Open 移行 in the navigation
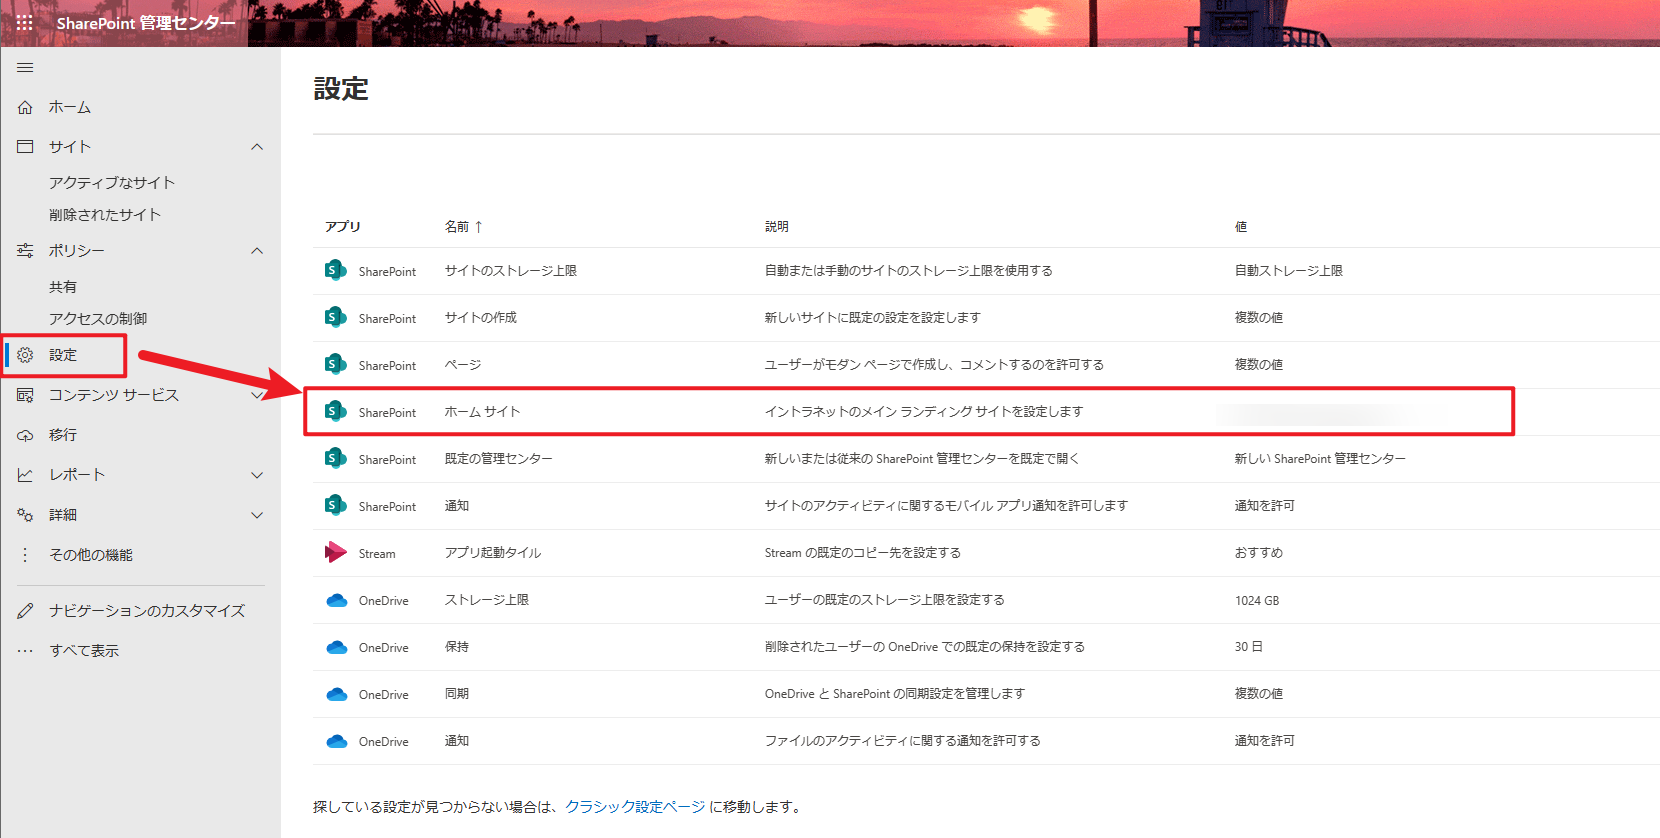 63,435
